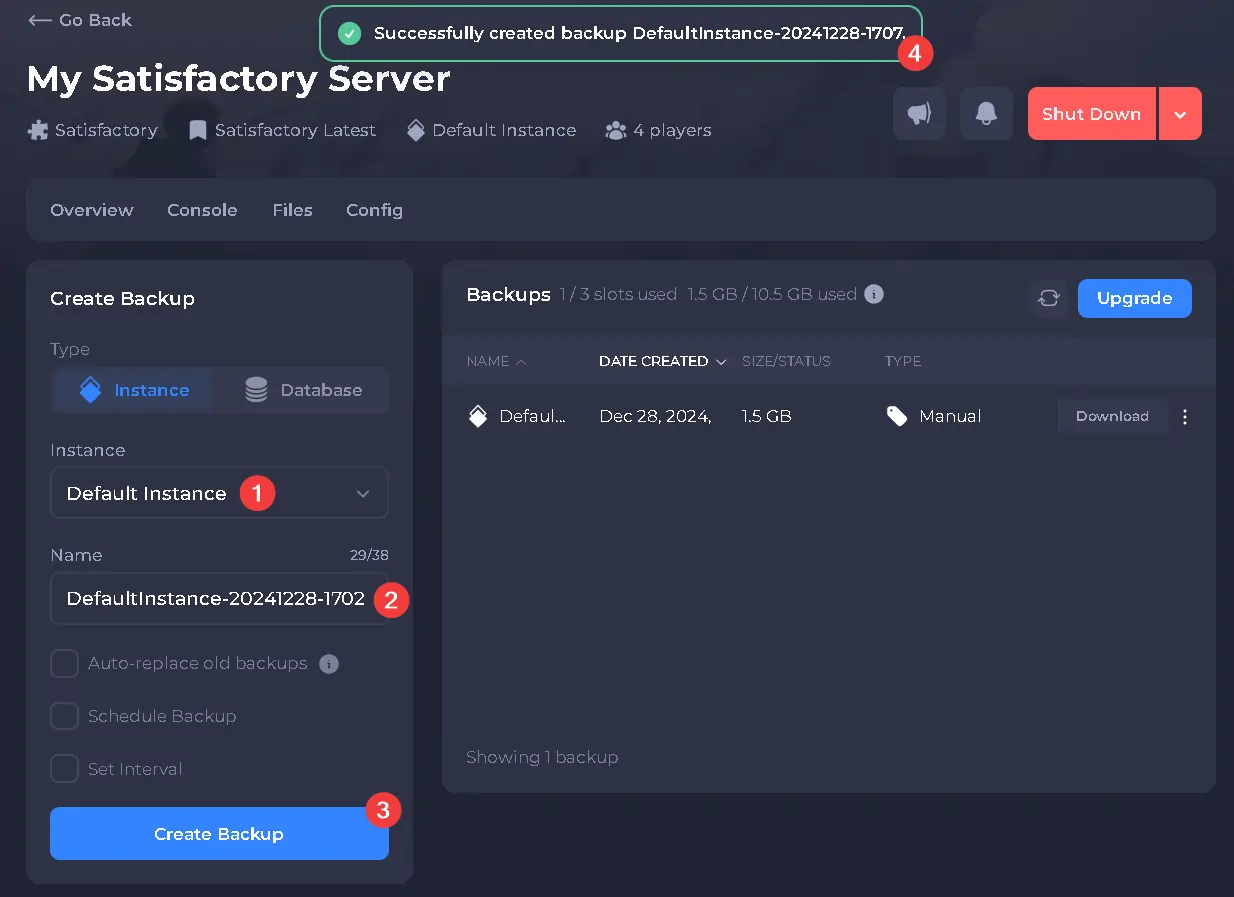Viewport: 1234px width, 897px height.
Task: Click the backup Name input field
Action: tap(219, 598)
